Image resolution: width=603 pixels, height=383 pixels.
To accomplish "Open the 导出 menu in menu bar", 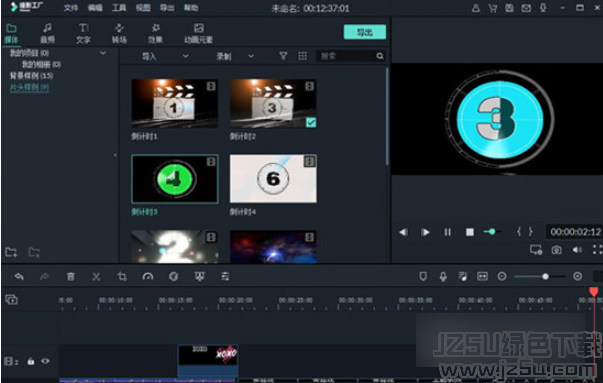I will (167, 8).
